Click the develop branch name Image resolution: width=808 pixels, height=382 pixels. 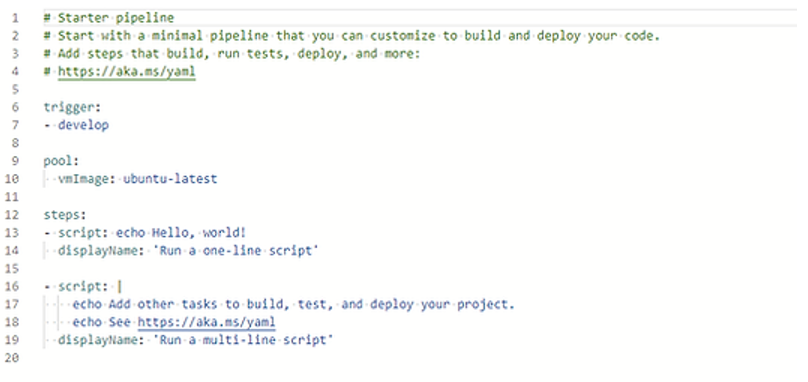(x=83, y=125)
